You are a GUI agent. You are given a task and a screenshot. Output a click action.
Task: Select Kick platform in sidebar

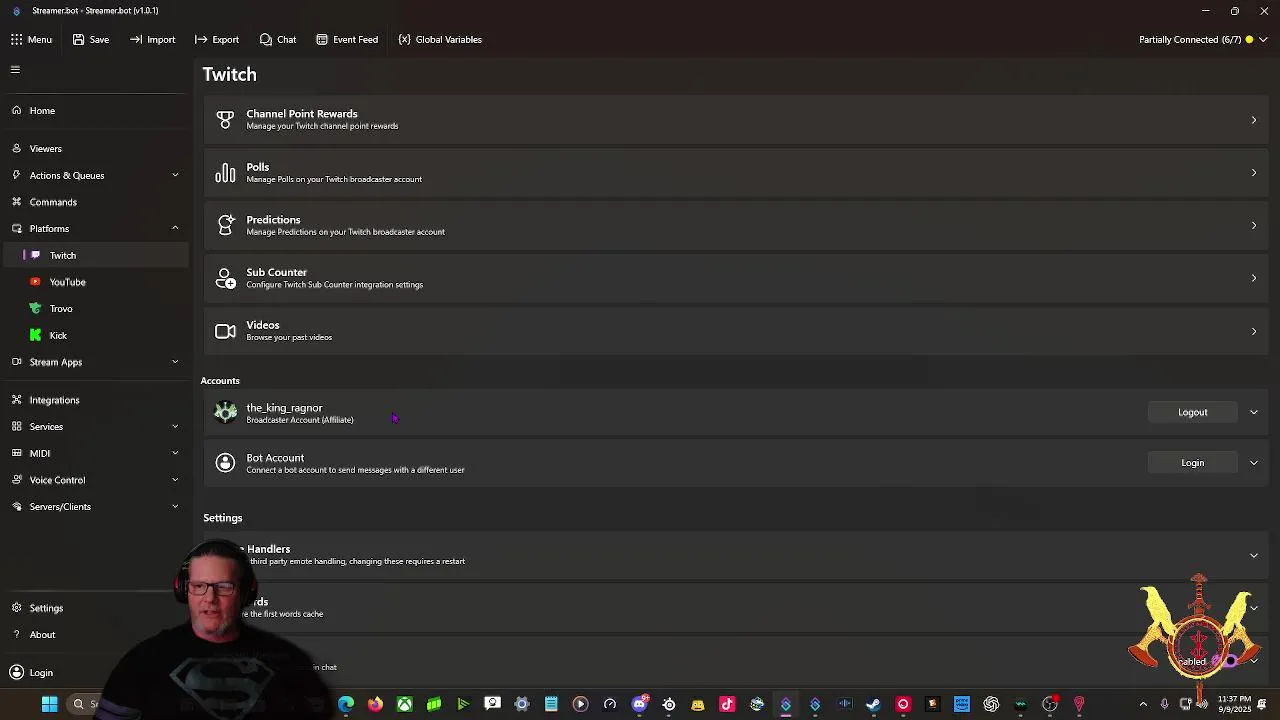click(95, 335)
